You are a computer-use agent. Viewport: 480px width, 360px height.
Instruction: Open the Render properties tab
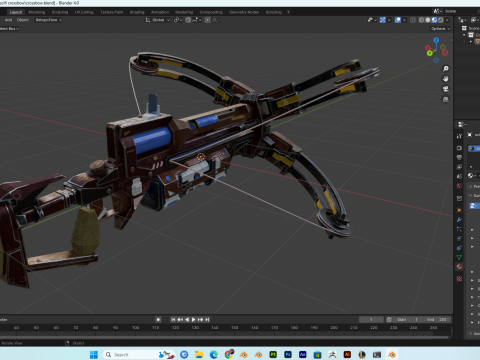[459, 148]
